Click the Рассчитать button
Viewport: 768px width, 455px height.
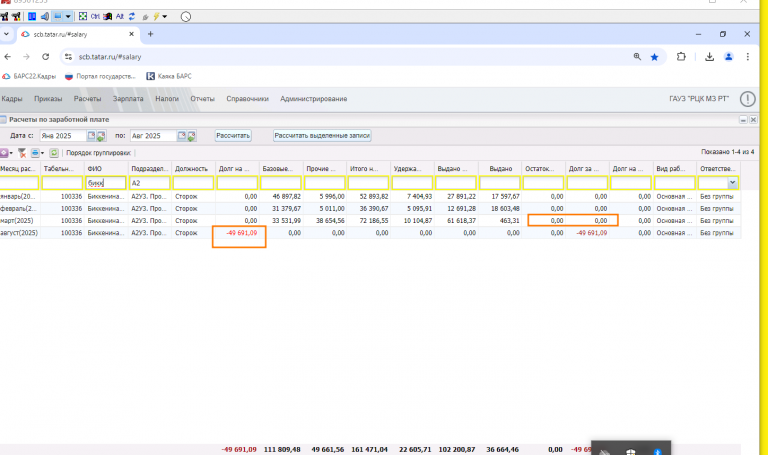[233, 136]
